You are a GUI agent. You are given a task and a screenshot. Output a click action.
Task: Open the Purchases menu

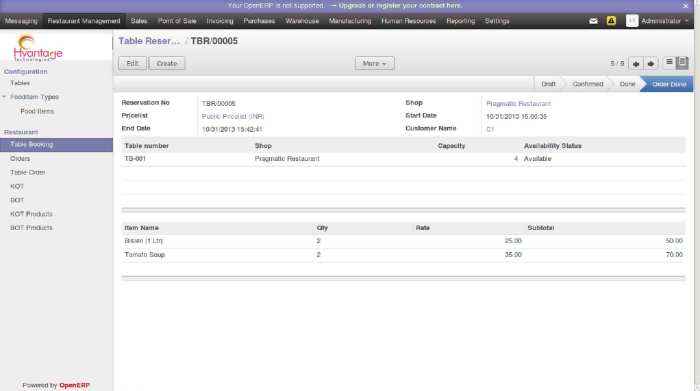point(259,21)
